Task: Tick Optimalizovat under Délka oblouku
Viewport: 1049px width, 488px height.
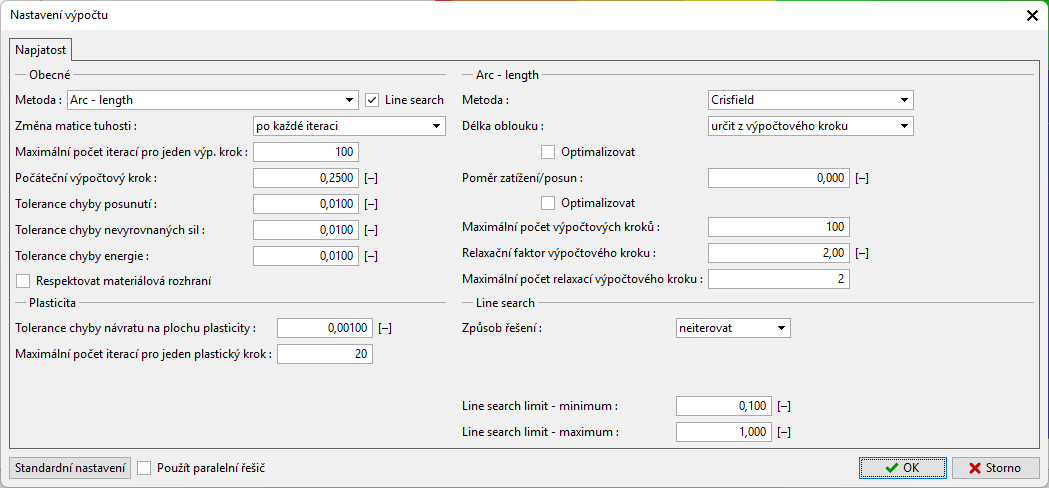Action: (548, 152)
